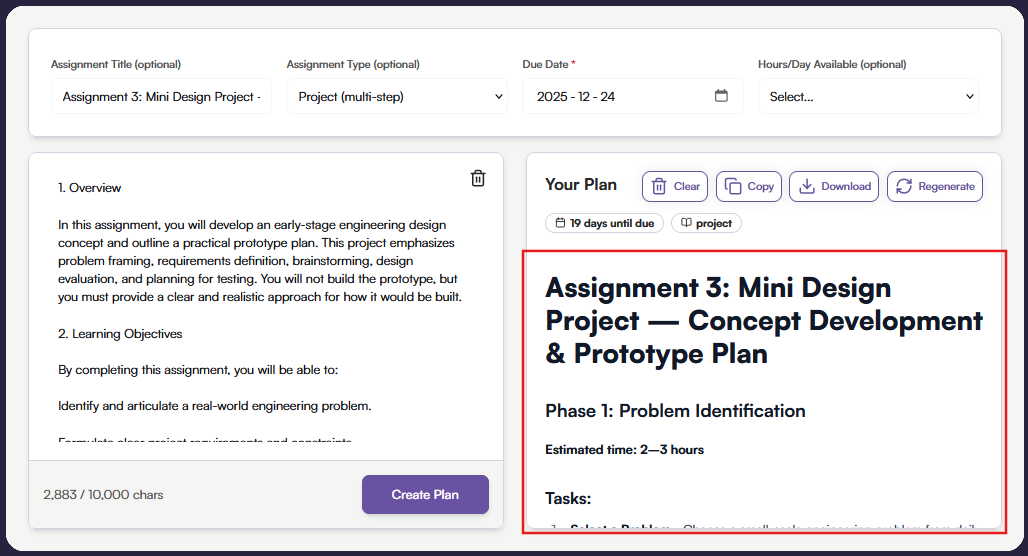The image size is (1028, 556).
Task: Click 'Identify and articulate a real-world engineering problem' line
Action: [x=214, y=406]
